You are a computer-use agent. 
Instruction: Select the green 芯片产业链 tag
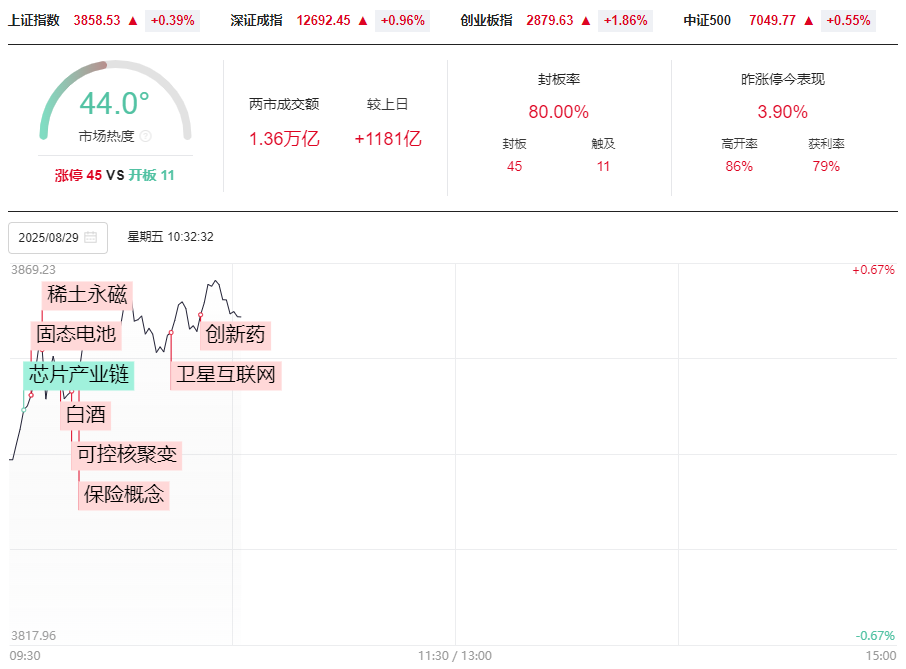click(79, 375)
